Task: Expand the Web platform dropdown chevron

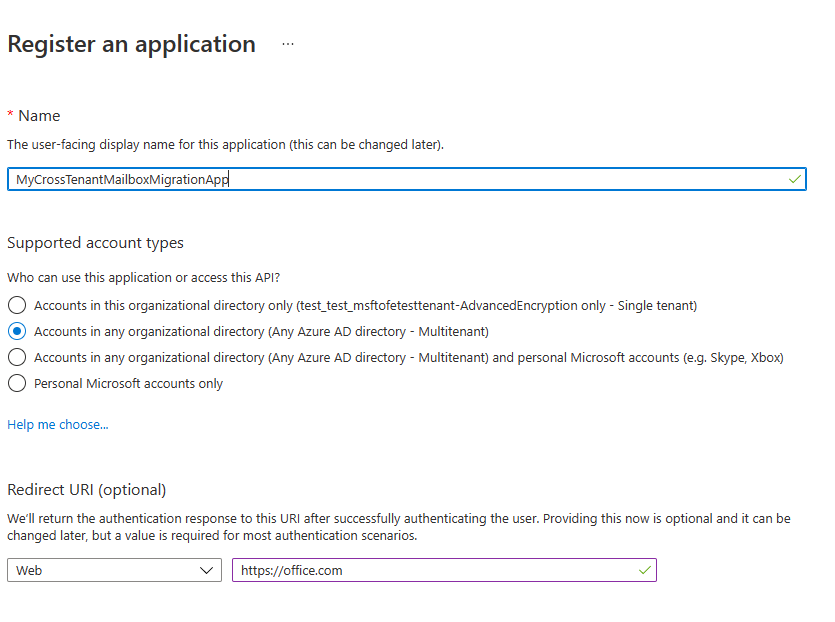Action: (x=207, y=570)
